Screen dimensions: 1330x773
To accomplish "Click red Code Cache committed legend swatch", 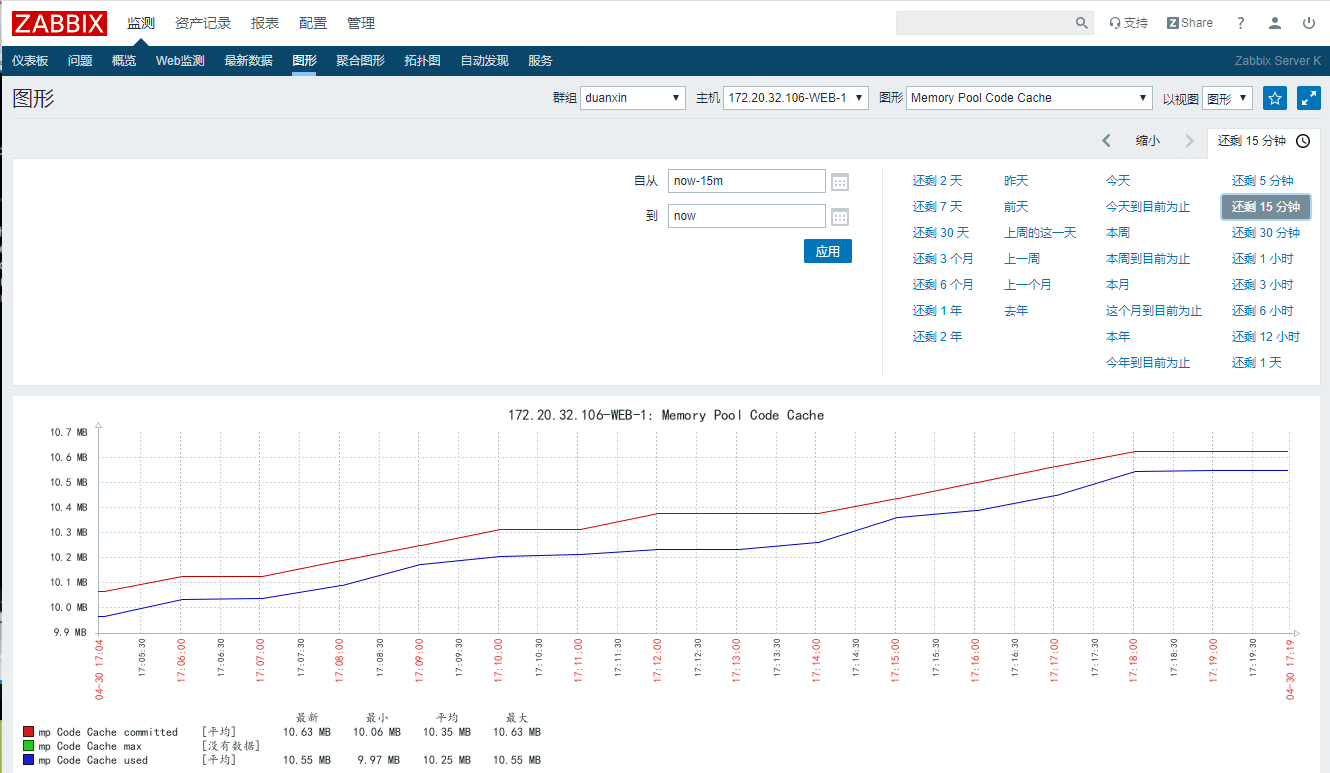I will 29,733.
